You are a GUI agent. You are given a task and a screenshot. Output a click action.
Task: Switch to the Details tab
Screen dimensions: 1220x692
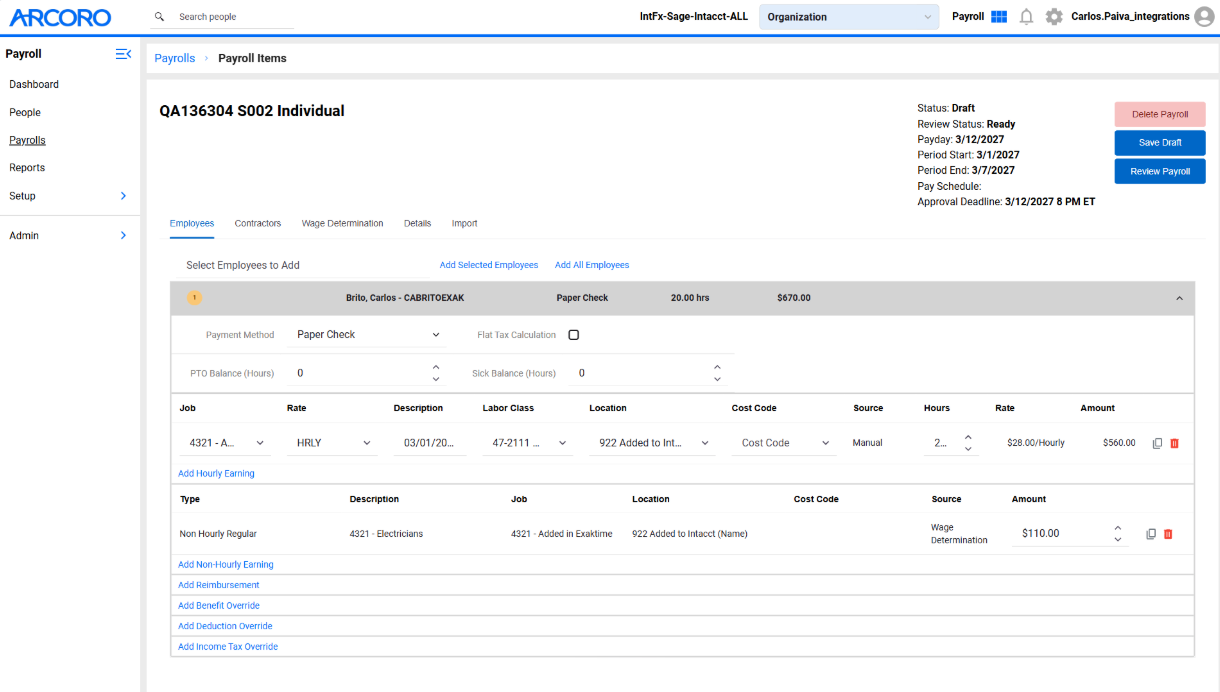418,223
